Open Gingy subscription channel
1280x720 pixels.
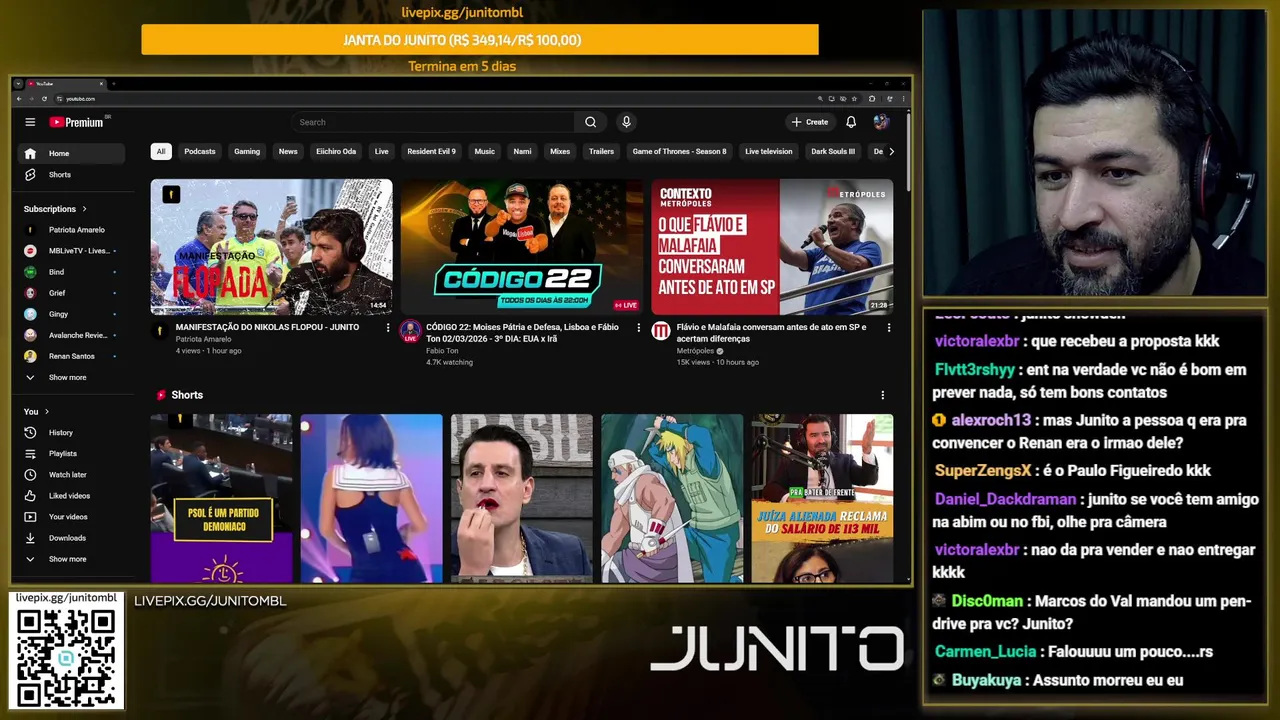coord(71,314)
